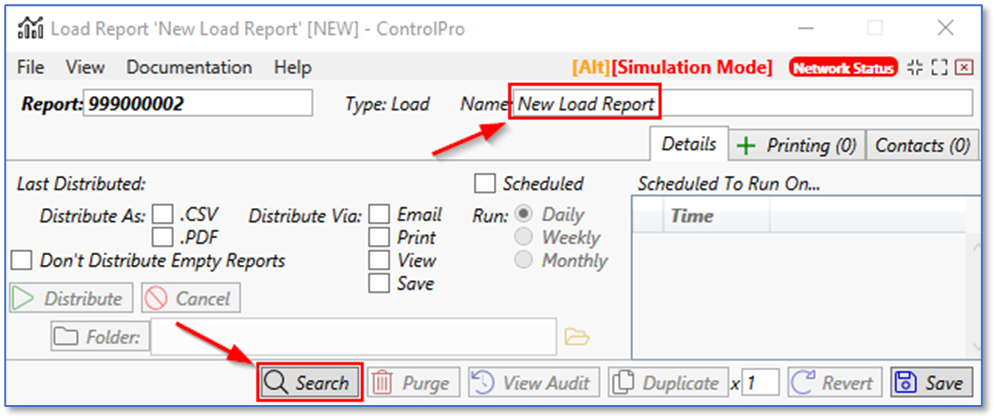
Task: Click the Duplicate report button
Action: pyautogui.click(x=667, y=383)
